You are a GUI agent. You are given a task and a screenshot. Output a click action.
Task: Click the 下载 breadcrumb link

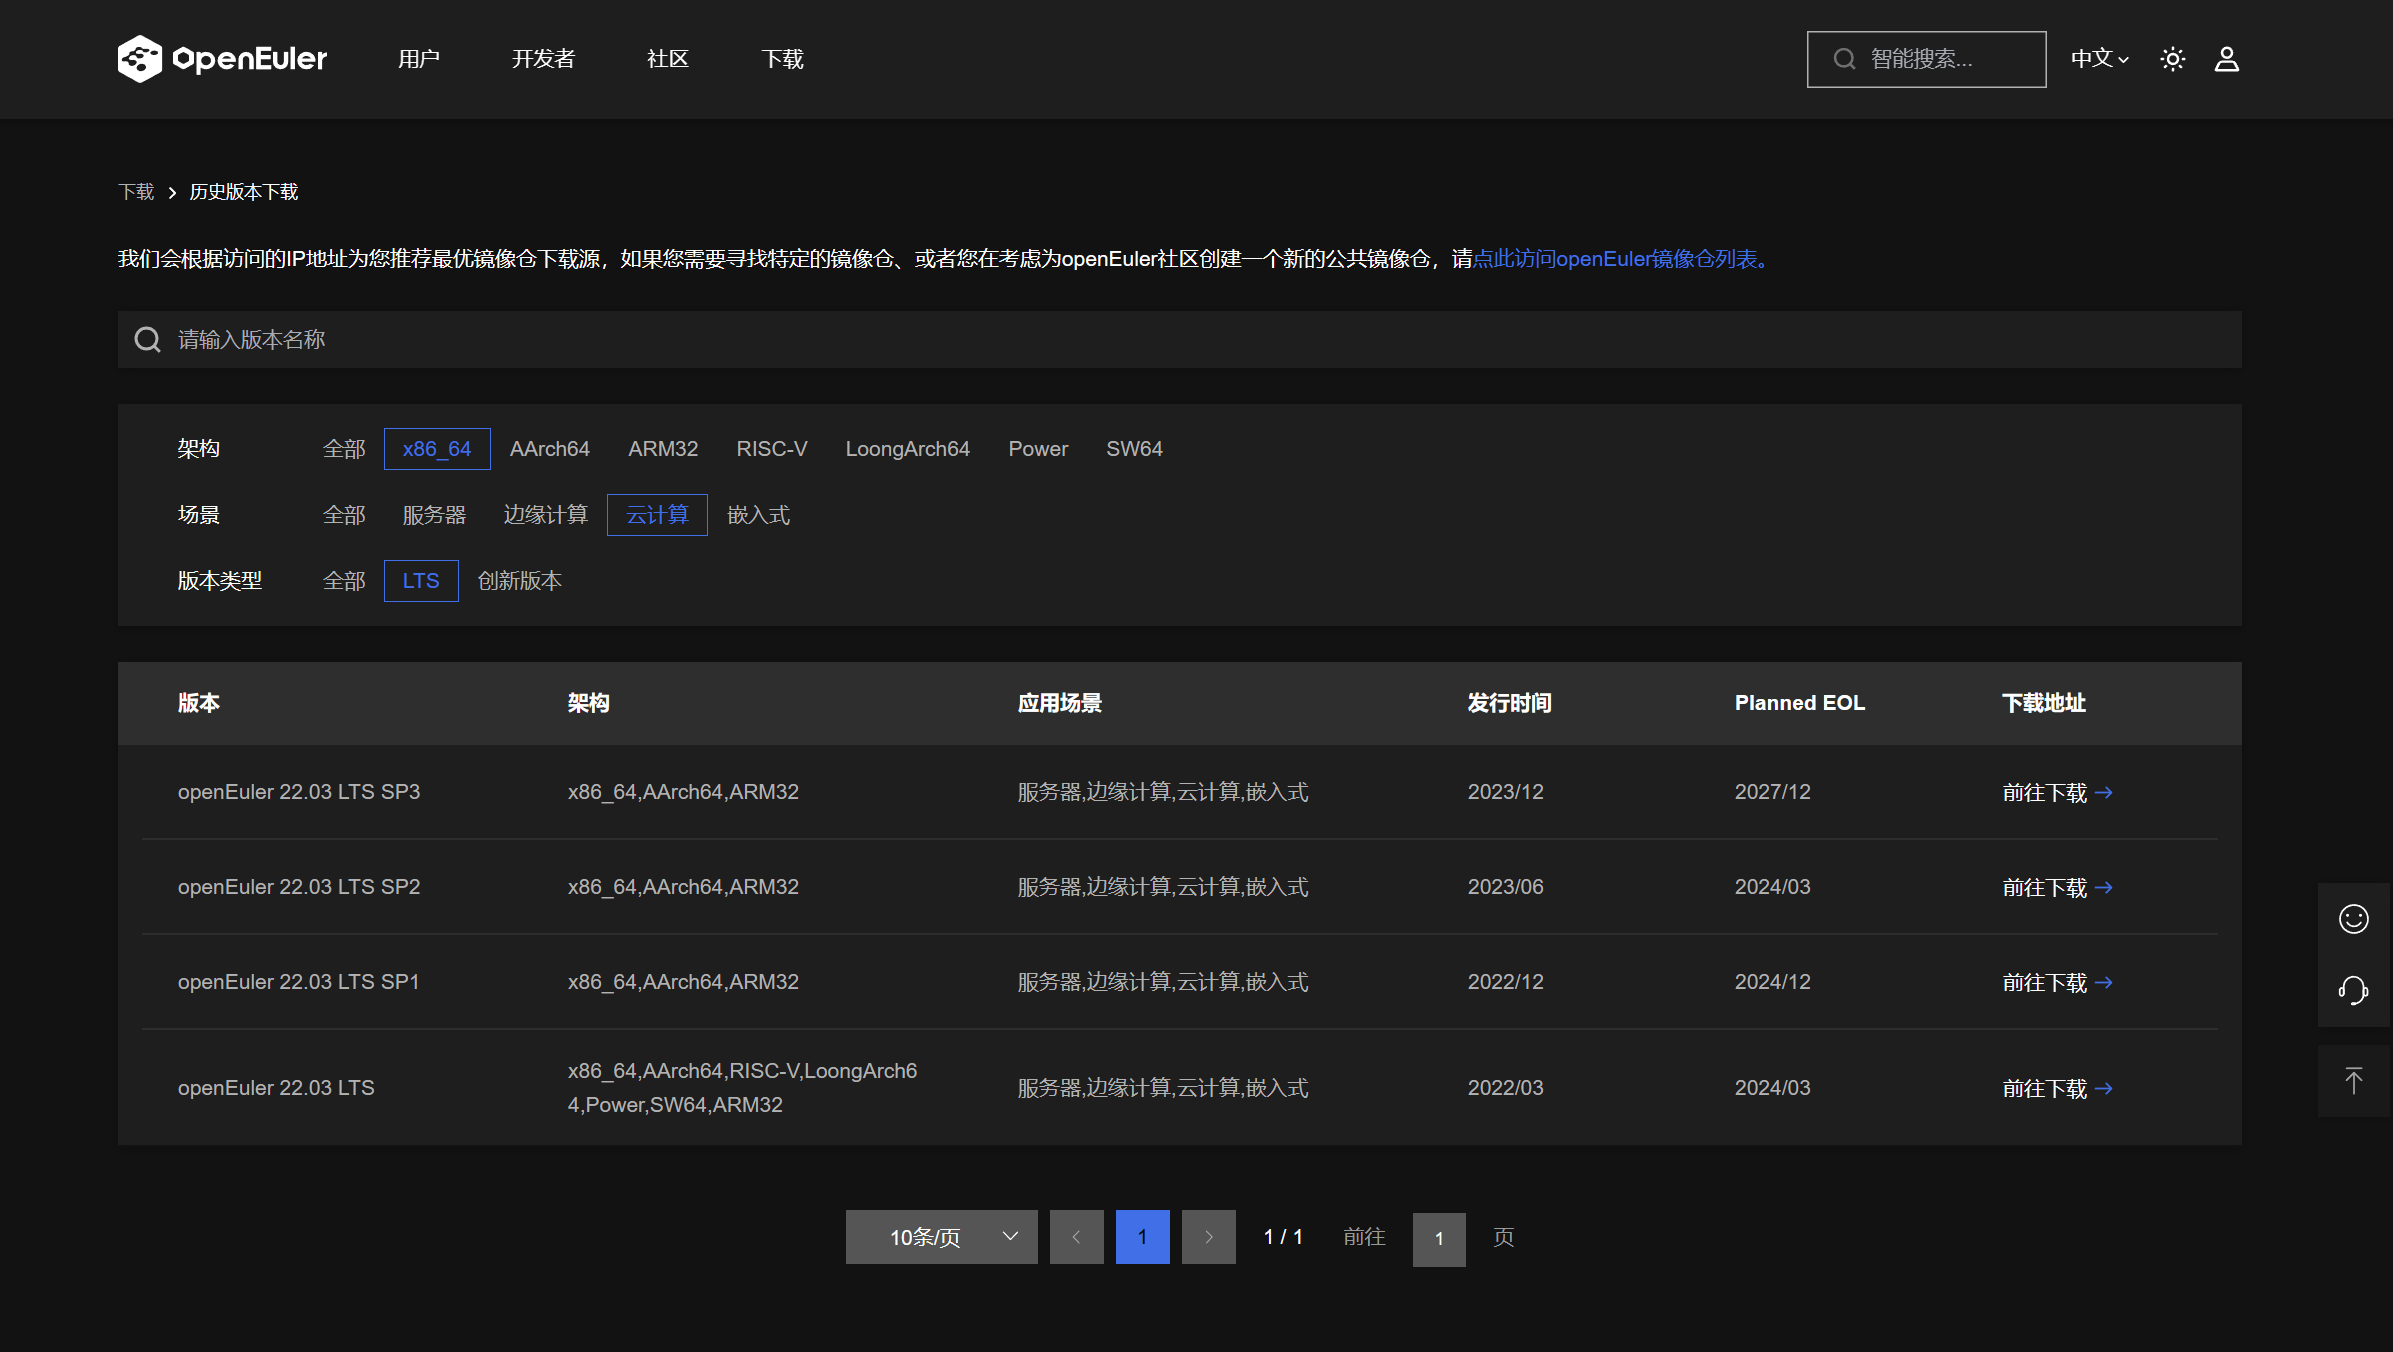click(x=136, y=191)
